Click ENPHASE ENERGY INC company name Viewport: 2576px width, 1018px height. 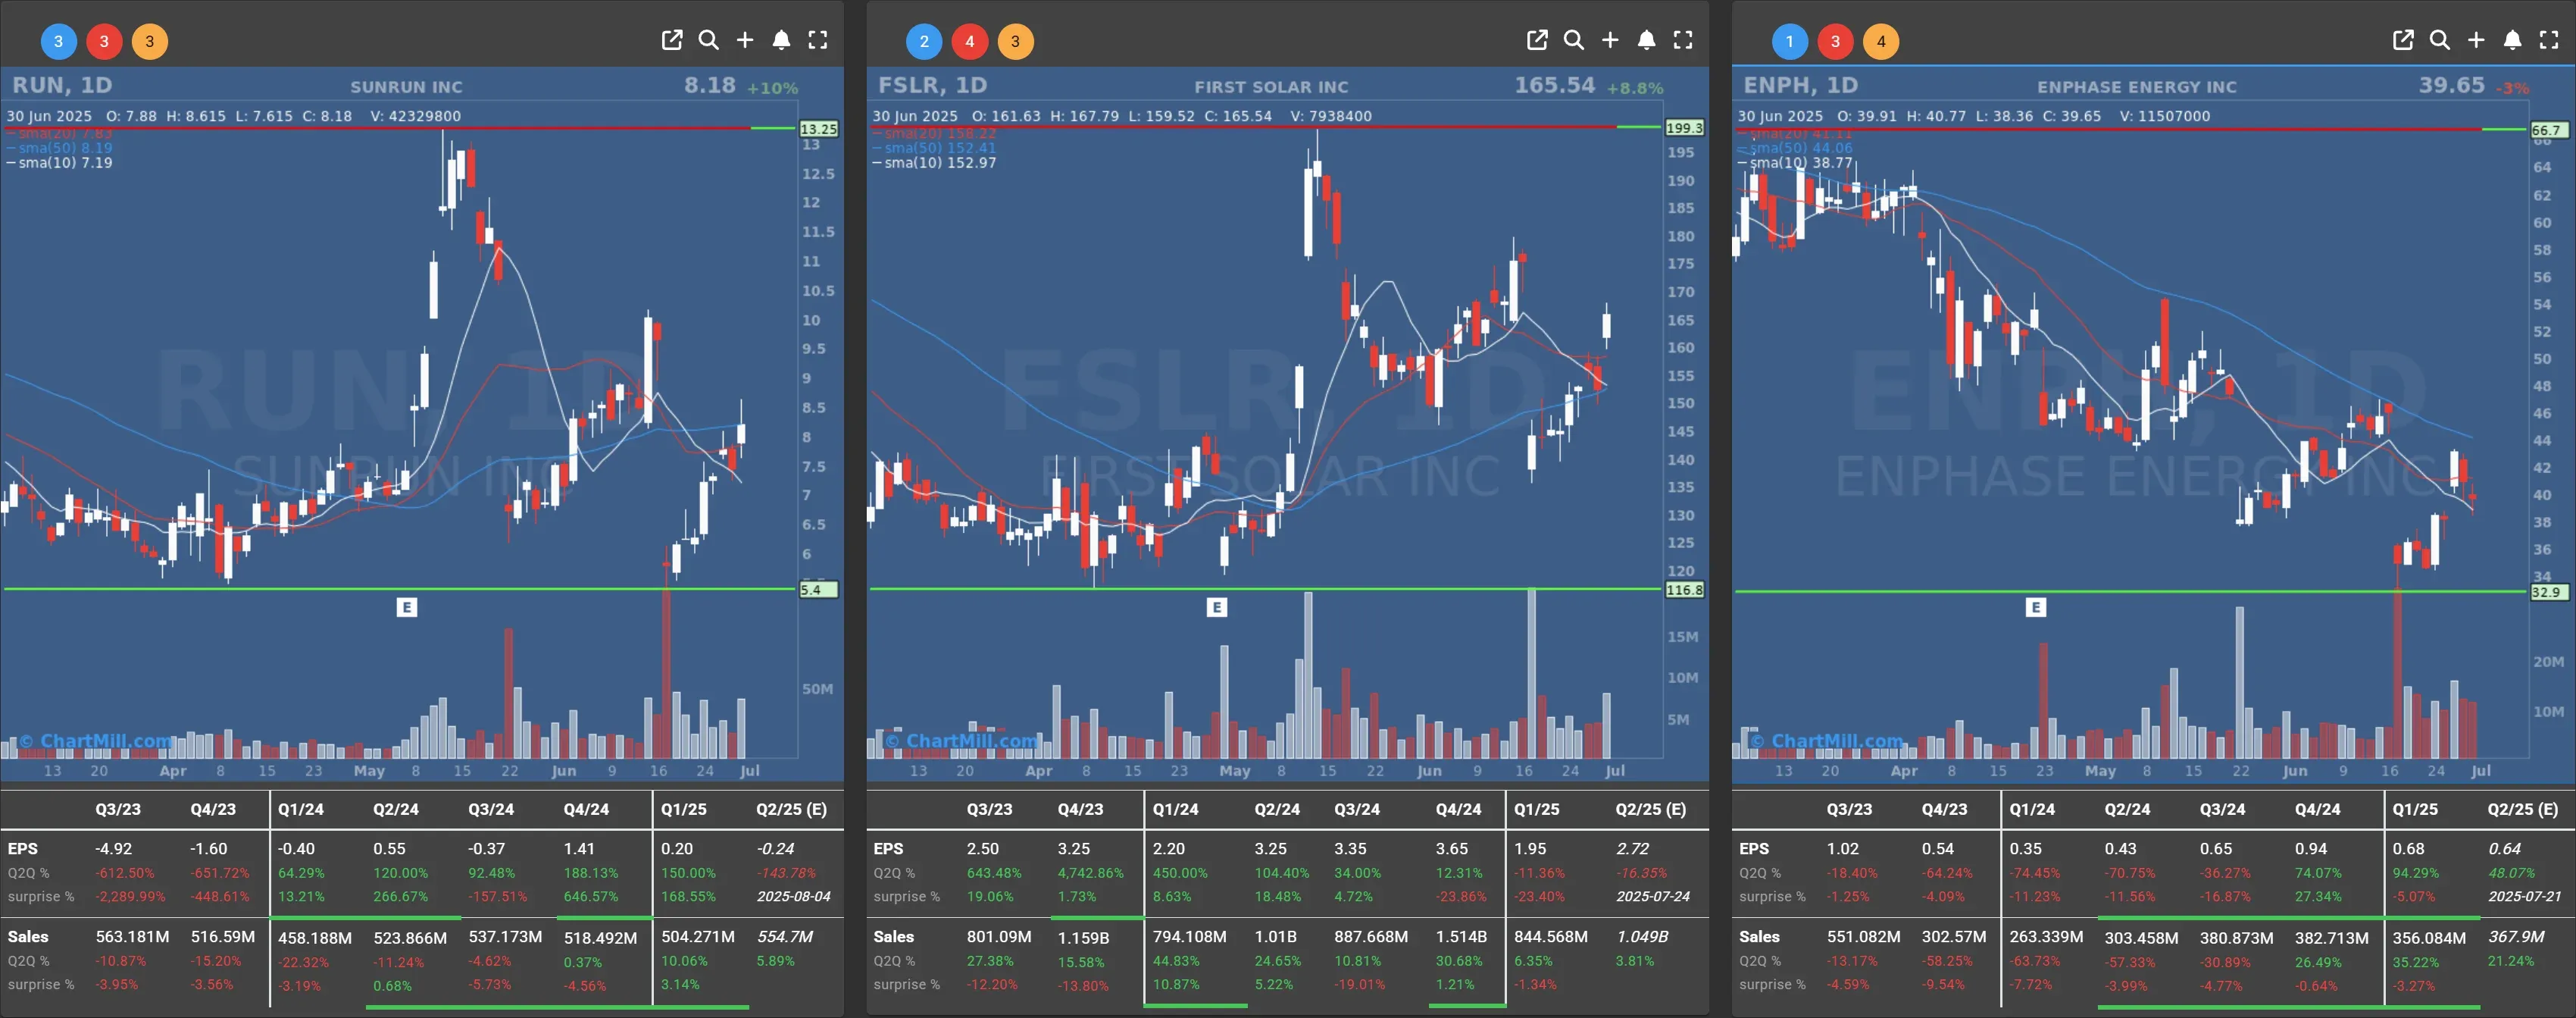coord(2137,87)
